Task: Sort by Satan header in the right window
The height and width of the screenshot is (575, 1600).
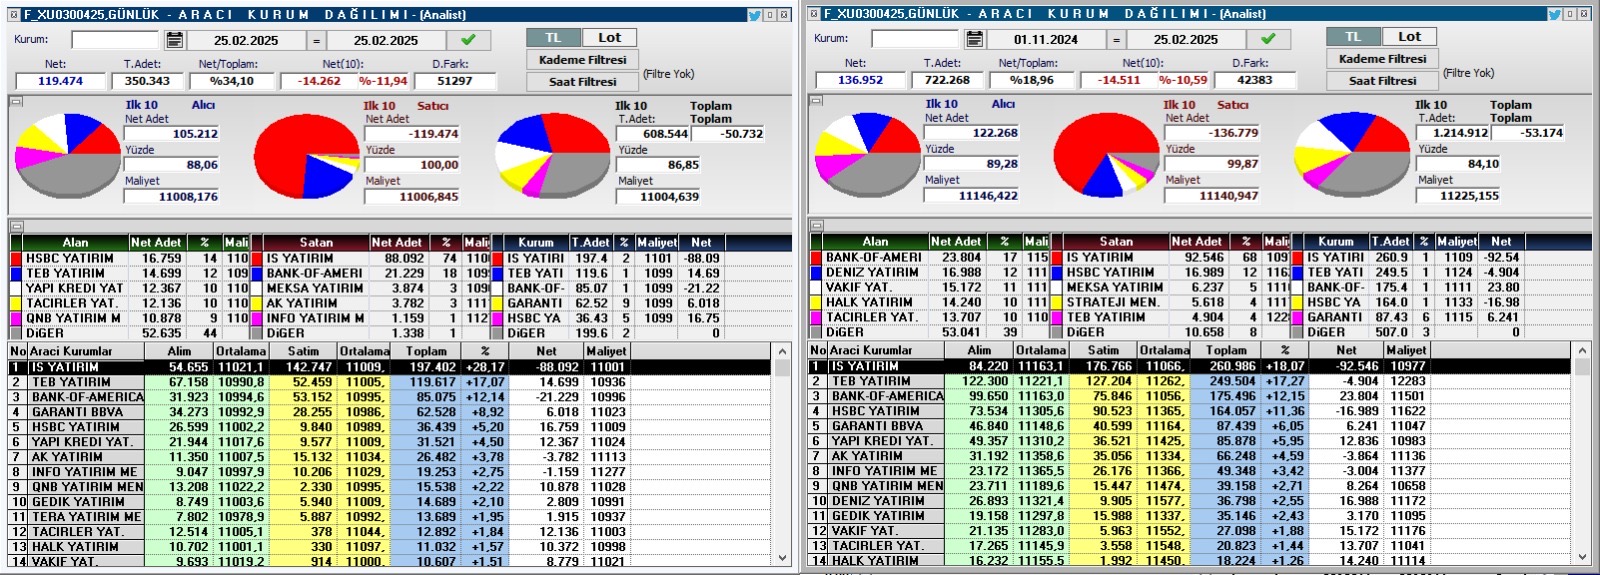Action: click(x=1117, y=241)
